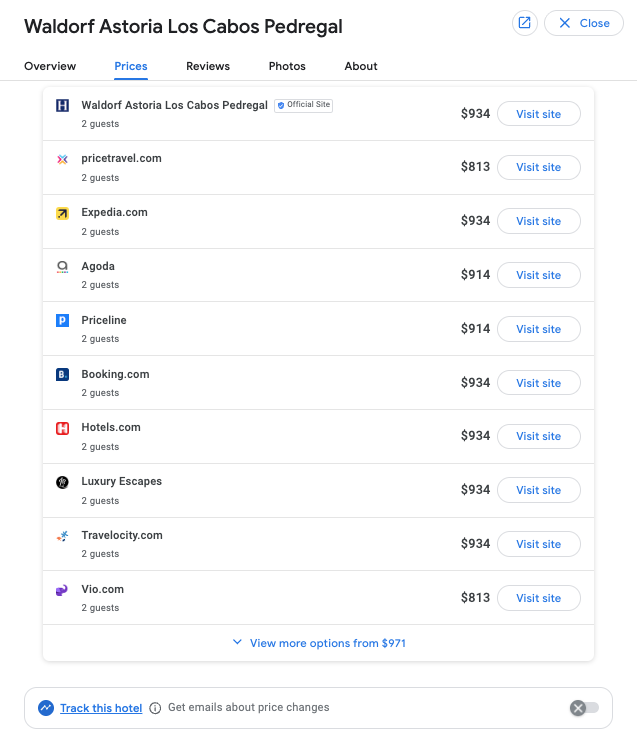
Task: Click the $914 price for Priceline
Action: click(x=475, y=328)
